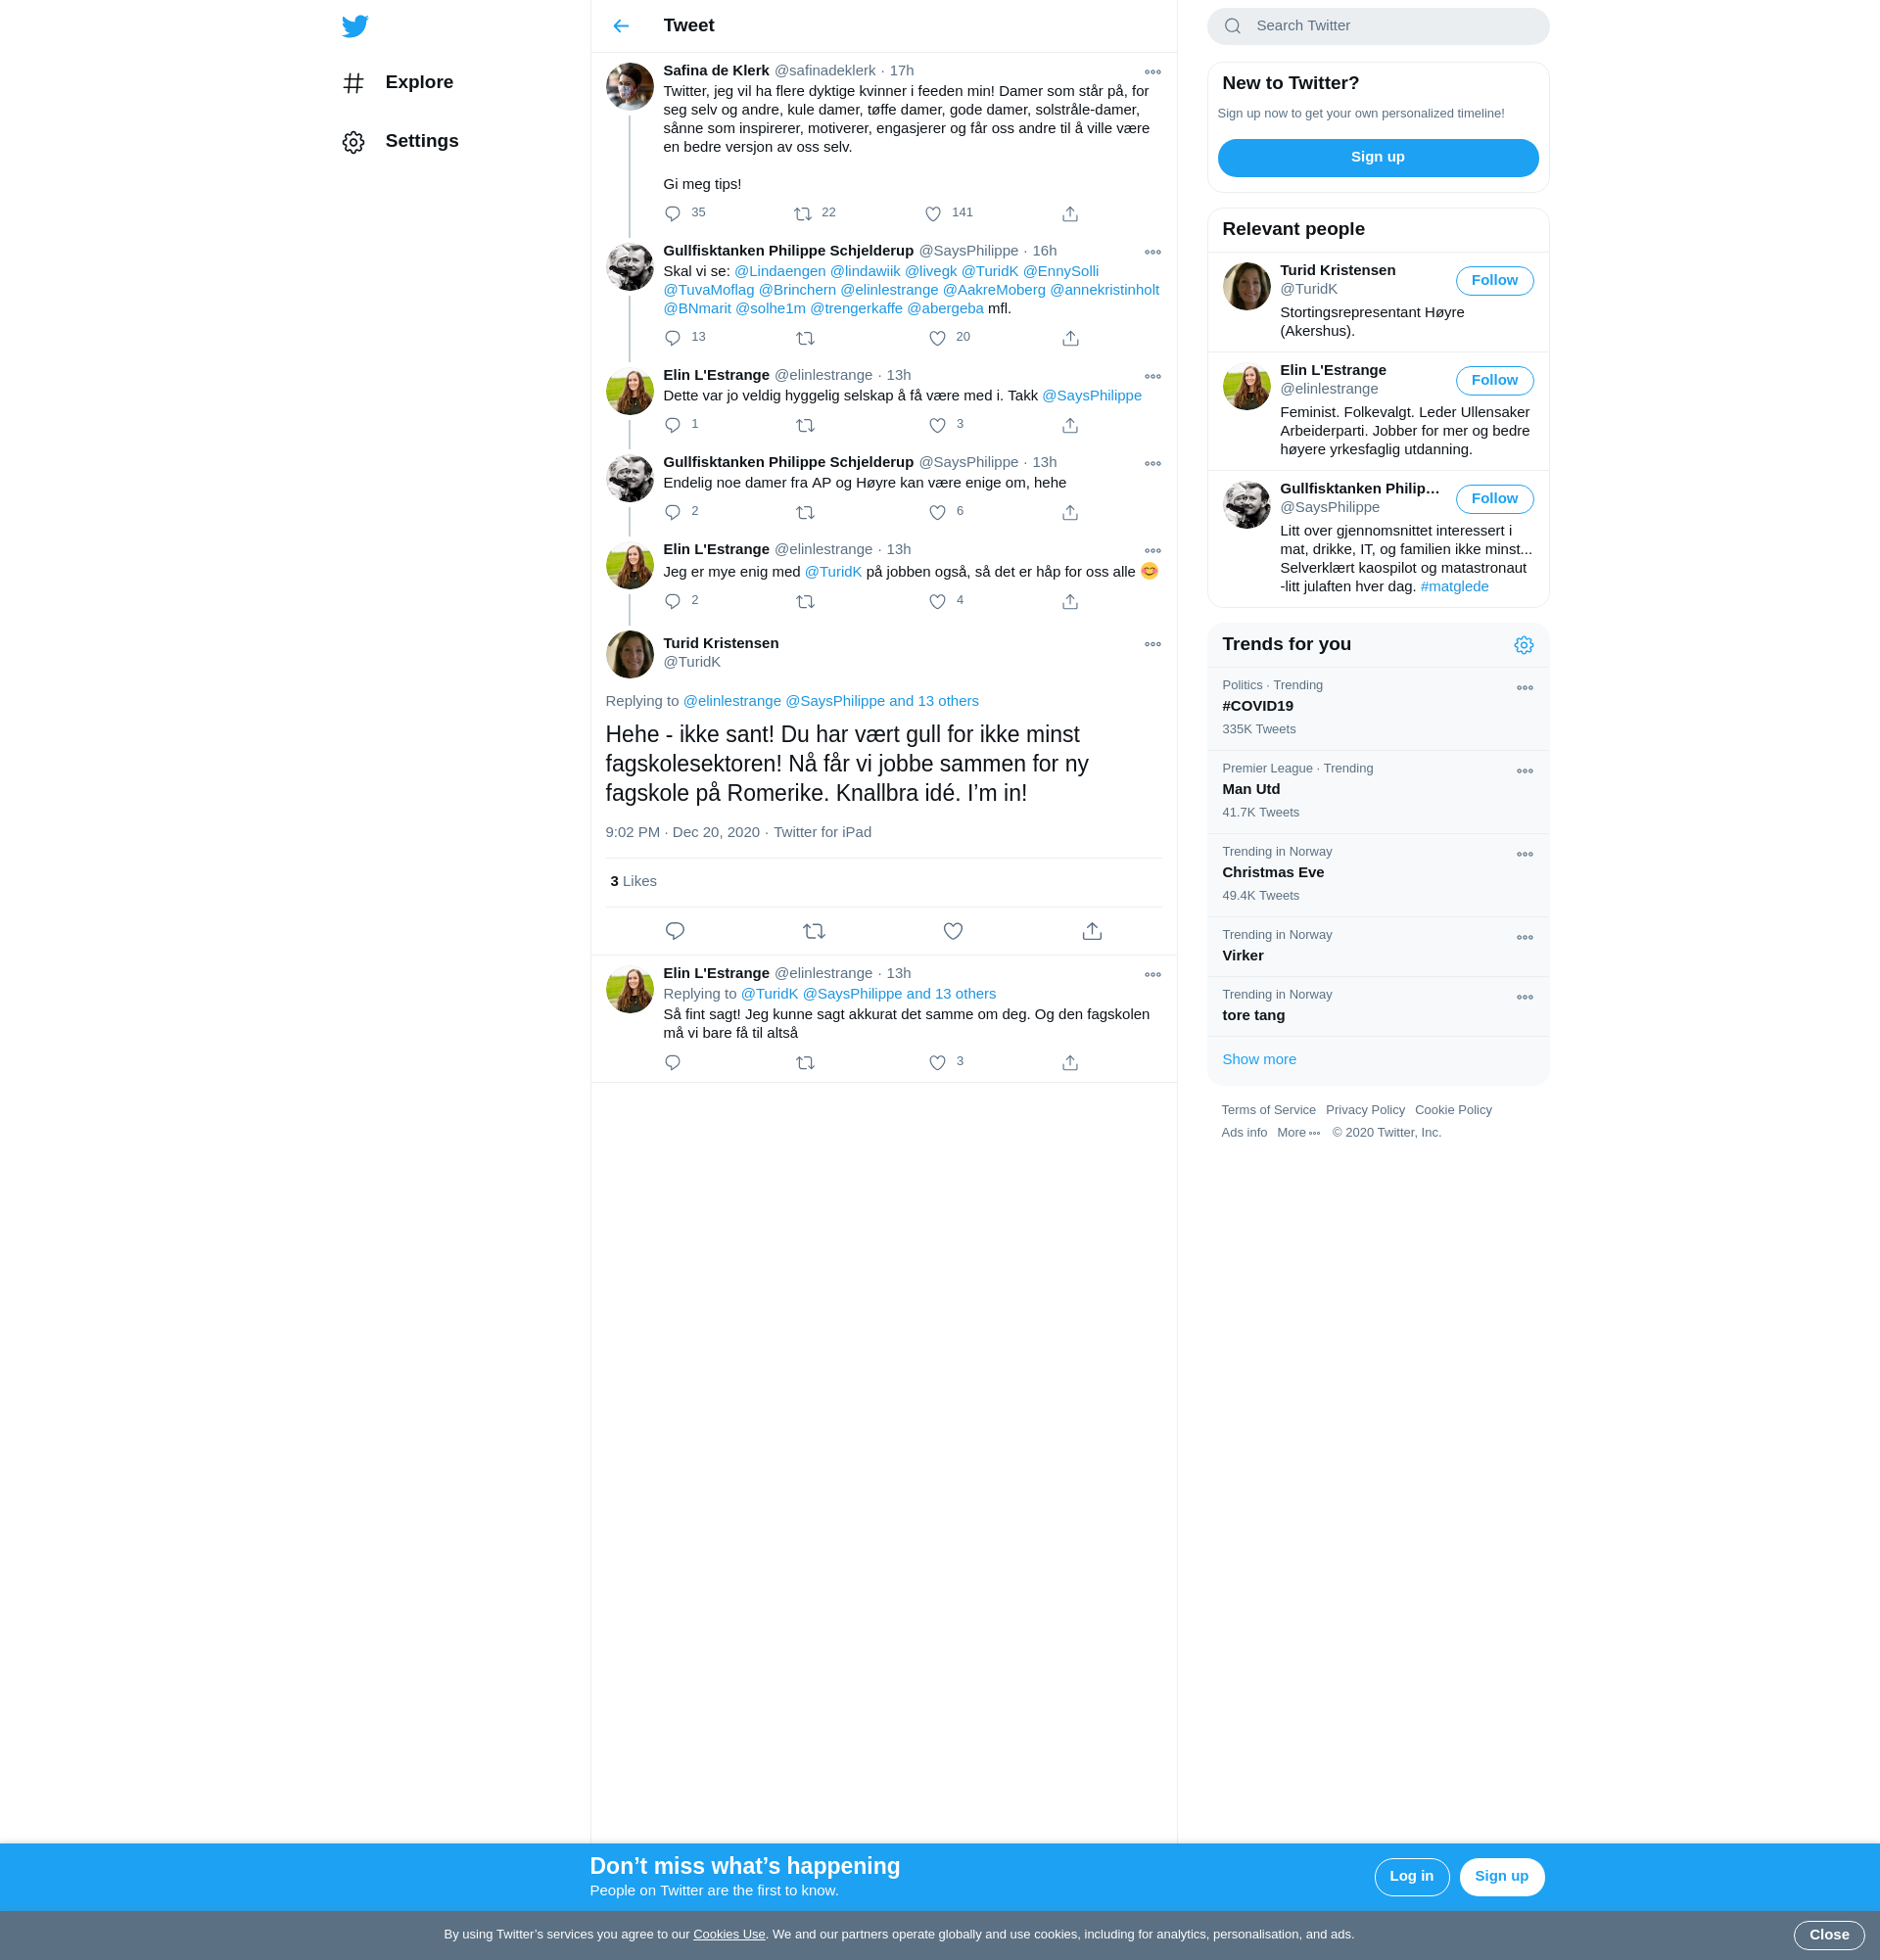Open the @SaysPhilippe mention in Elin's tweet
Image resolution: width=1880 pixels, height=1960 pixels.
(1091, 396)
